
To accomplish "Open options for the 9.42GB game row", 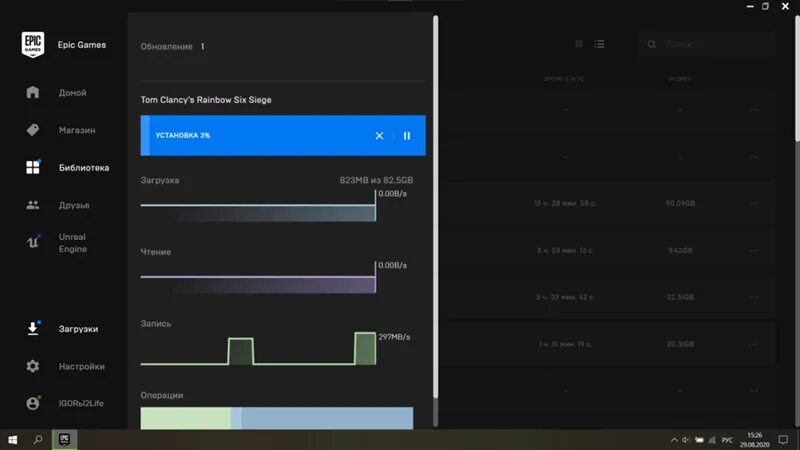I will (x=754, y=251).
